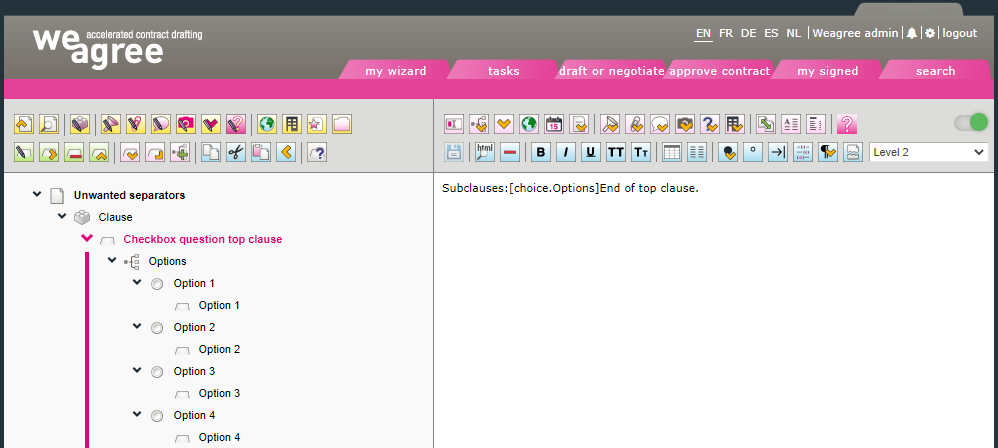Click the pencil-with-paperclip icon

click(136, 124)
